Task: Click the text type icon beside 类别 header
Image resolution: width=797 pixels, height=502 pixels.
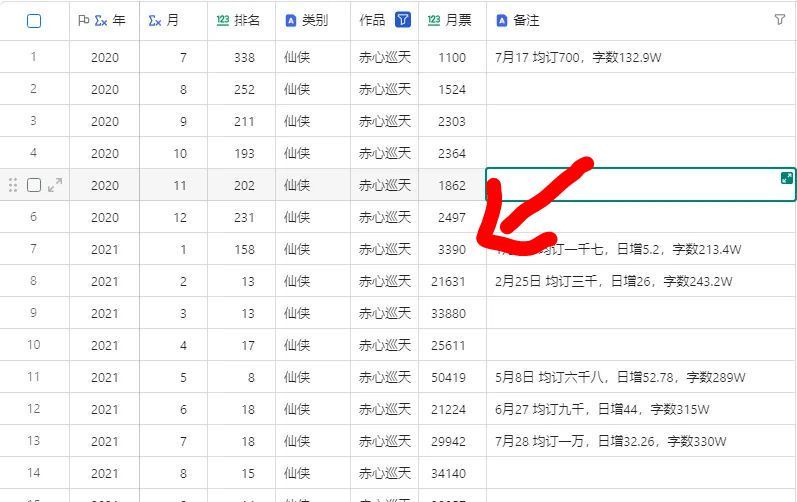Action: pyautogui.click(x=290, y=20)
